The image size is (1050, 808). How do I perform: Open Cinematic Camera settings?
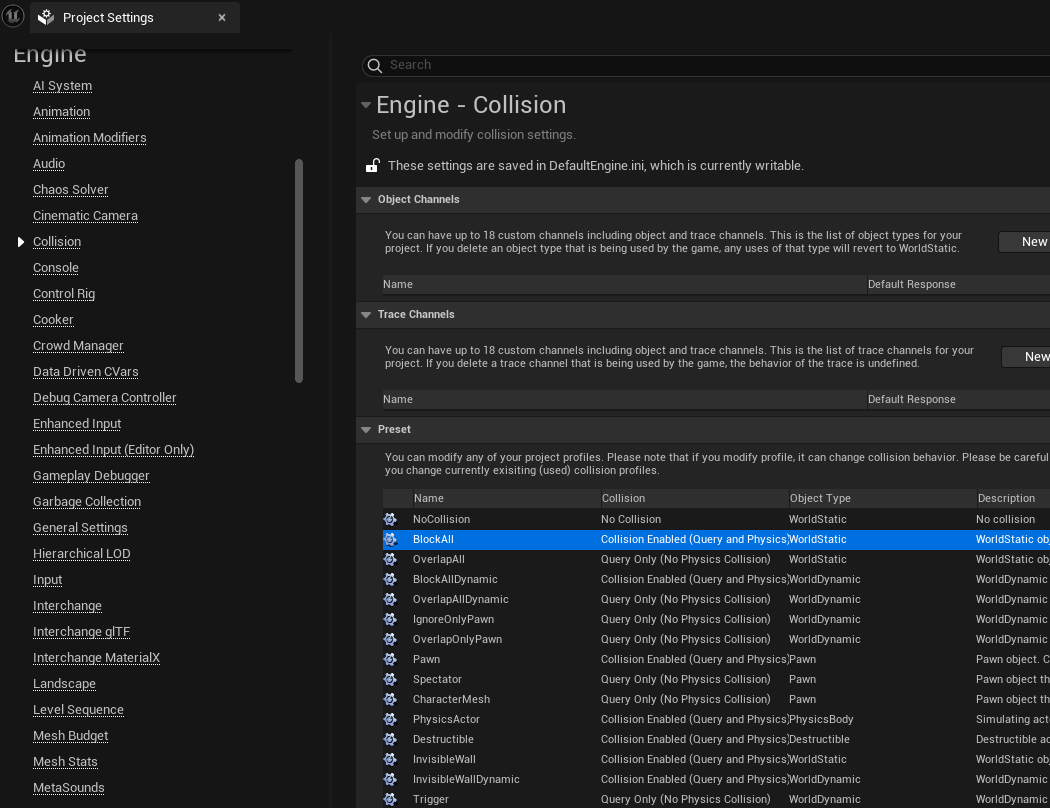(85, 216)
